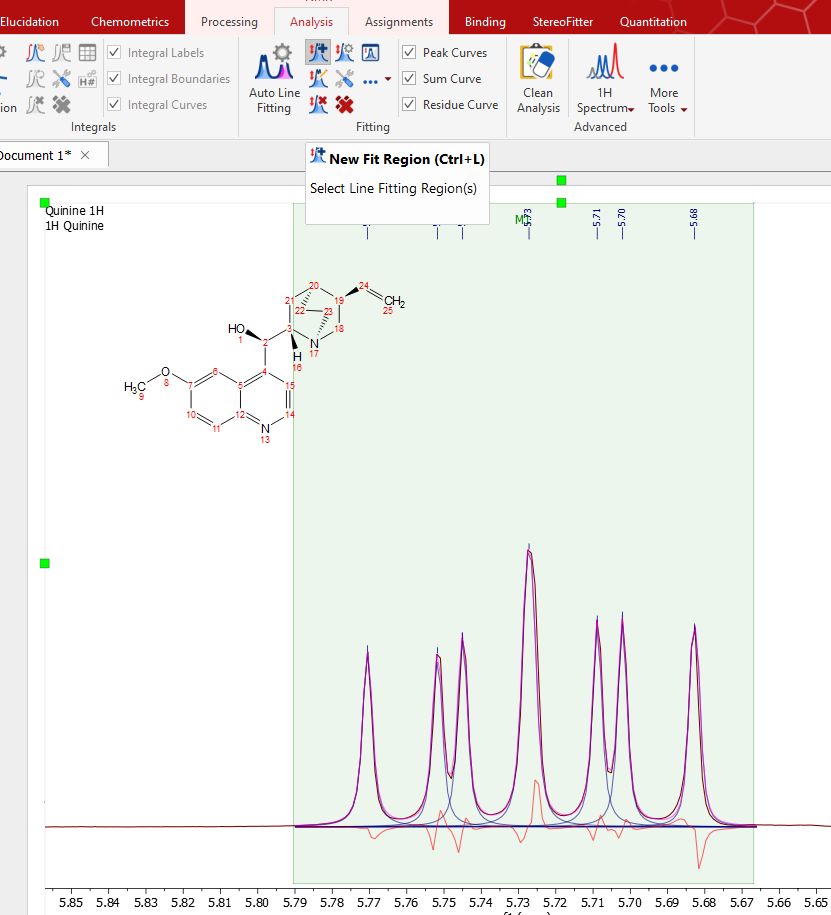The width and height of the screenshot is (831, 915).
Task: Click the red X delete icon in Fitting
Action: 345,104
